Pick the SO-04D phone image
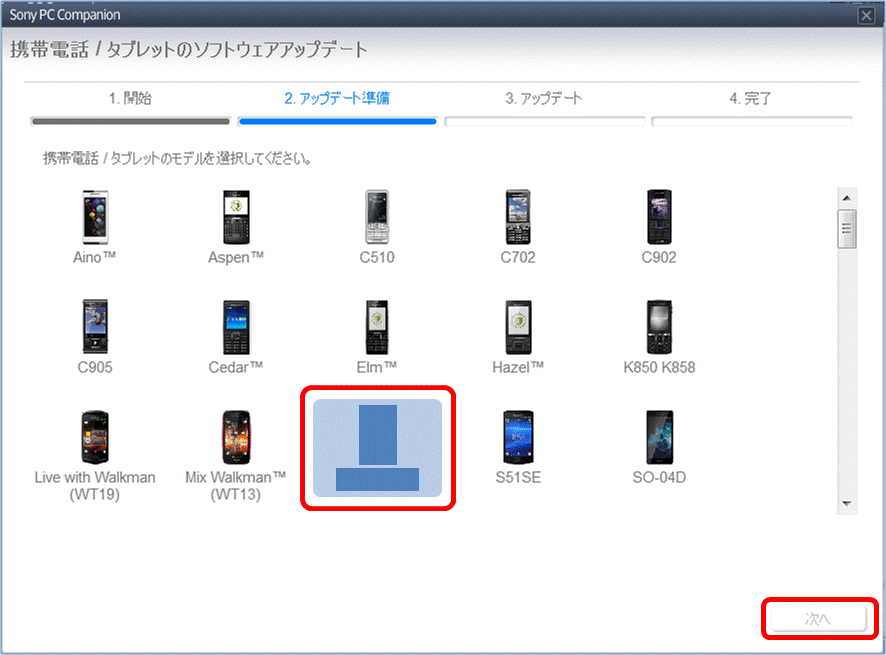The height and width of the screenshot is (655, 886). coord(659,437)
